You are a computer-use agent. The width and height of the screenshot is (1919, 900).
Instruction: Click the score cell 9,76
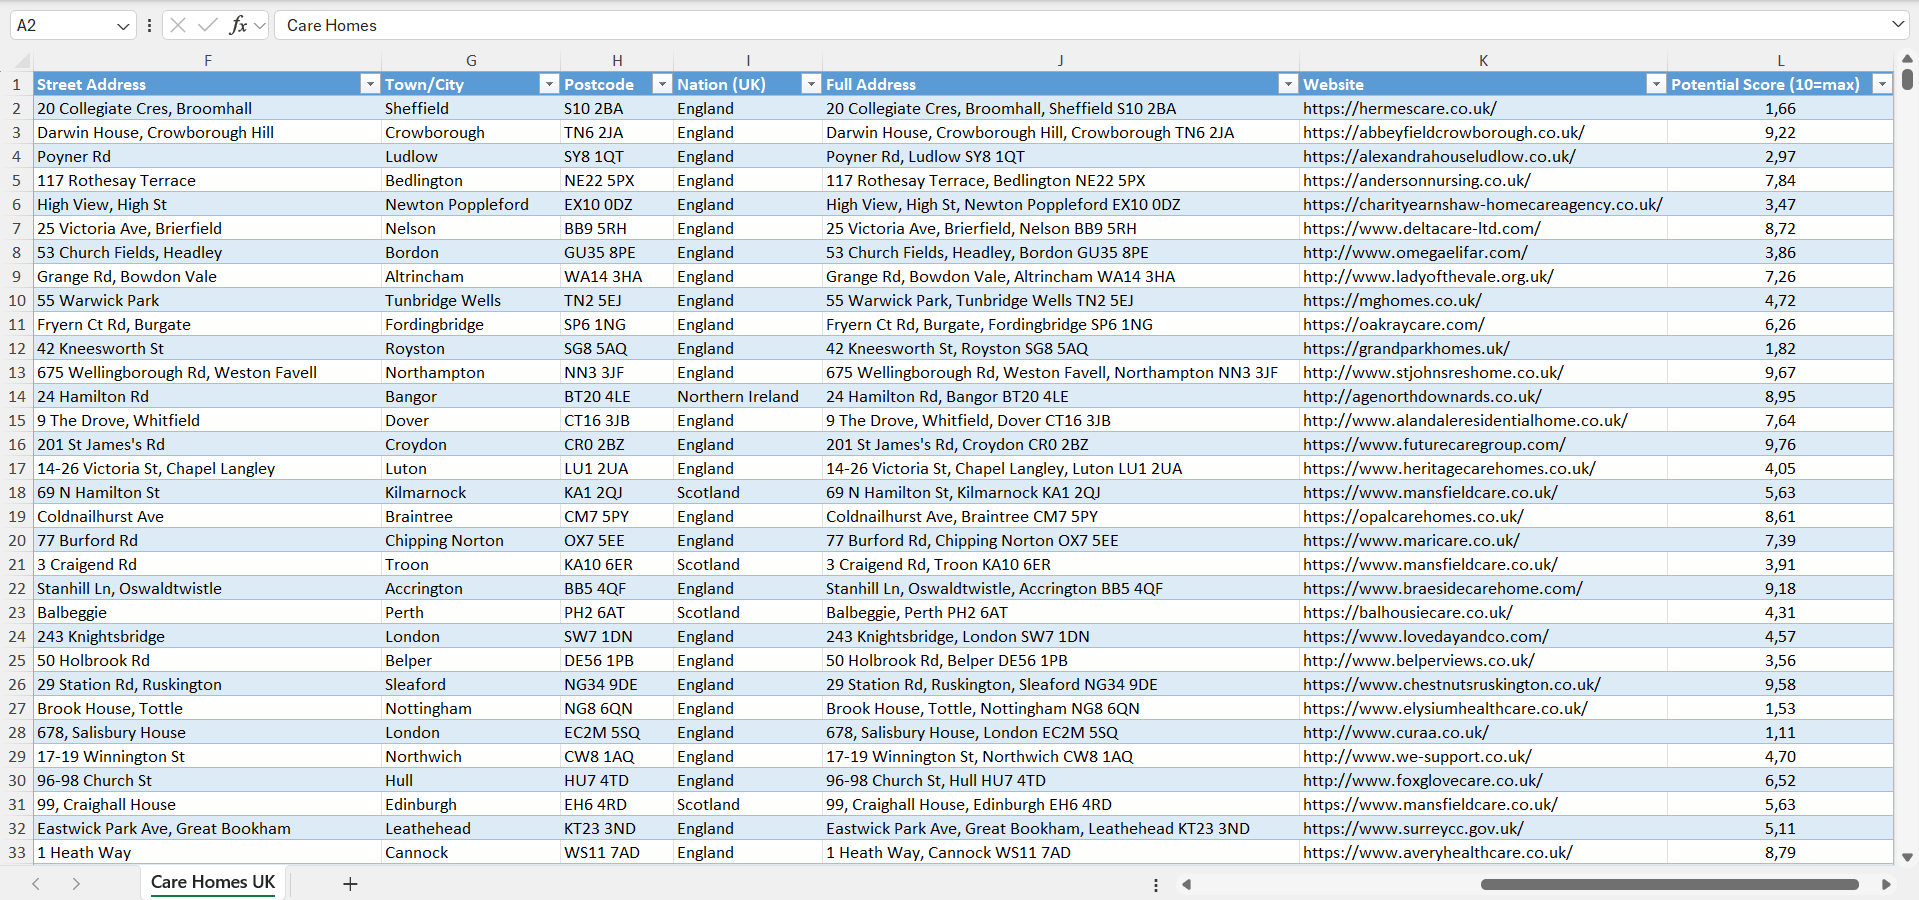[x=1780, y=444]
